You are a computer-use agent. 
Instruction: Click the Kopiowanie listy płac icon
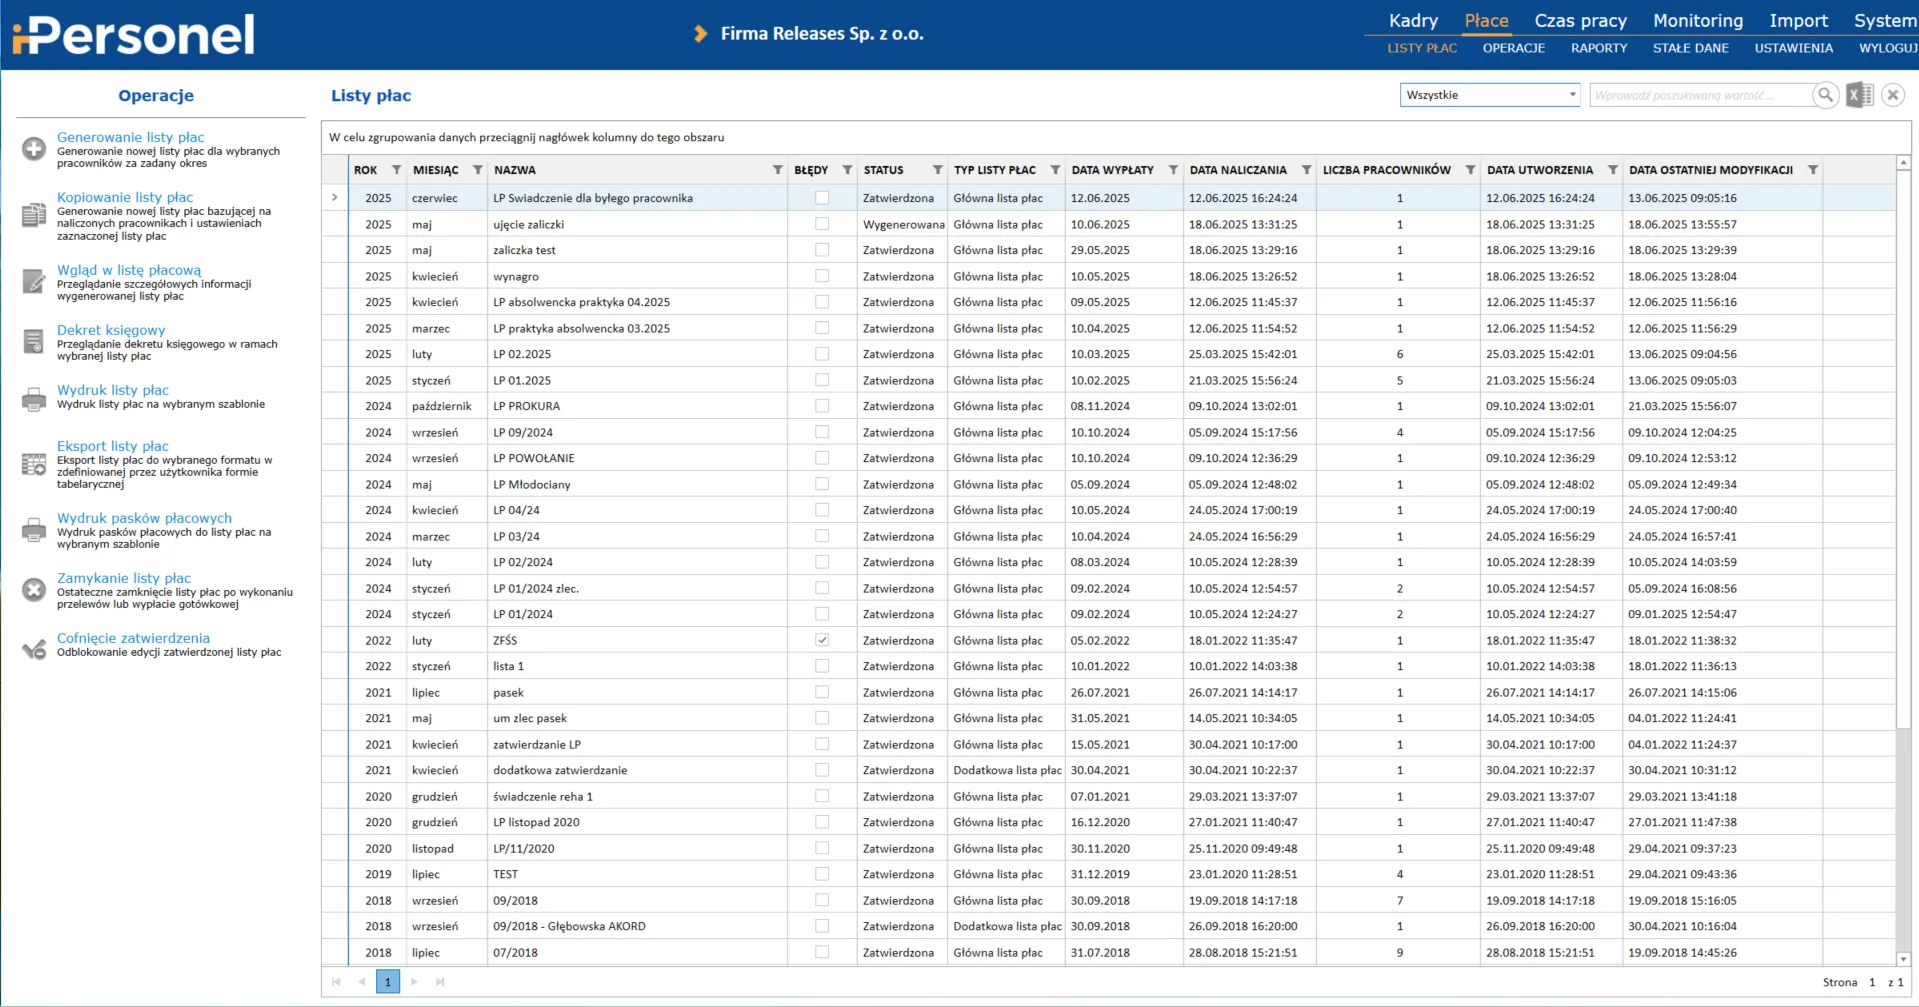pos(34,215)
